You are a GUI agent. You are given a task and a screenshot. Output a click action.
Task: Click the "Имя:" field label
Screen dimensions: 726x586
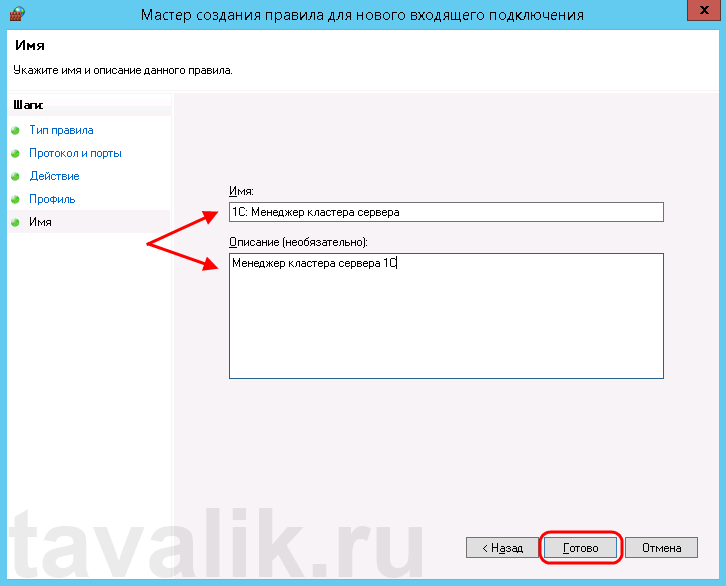click(x=241, y=191)
